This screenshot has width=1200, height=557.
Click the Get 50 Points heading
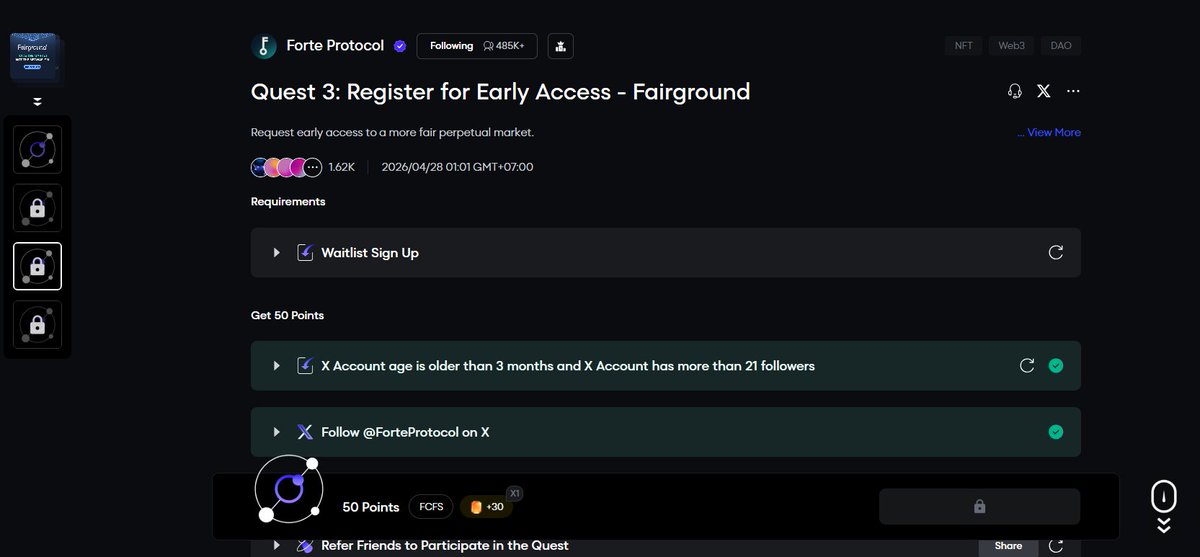(x=287, y=315)
